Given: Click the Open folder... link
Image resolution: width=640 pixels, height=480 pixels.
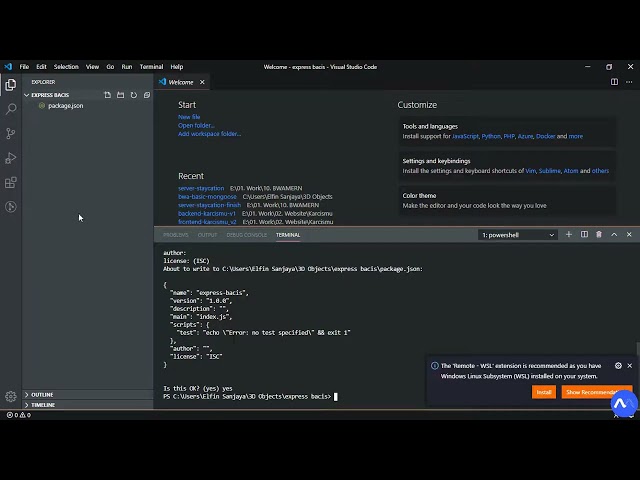Looking at the screenshot, I should pos(196,125).
